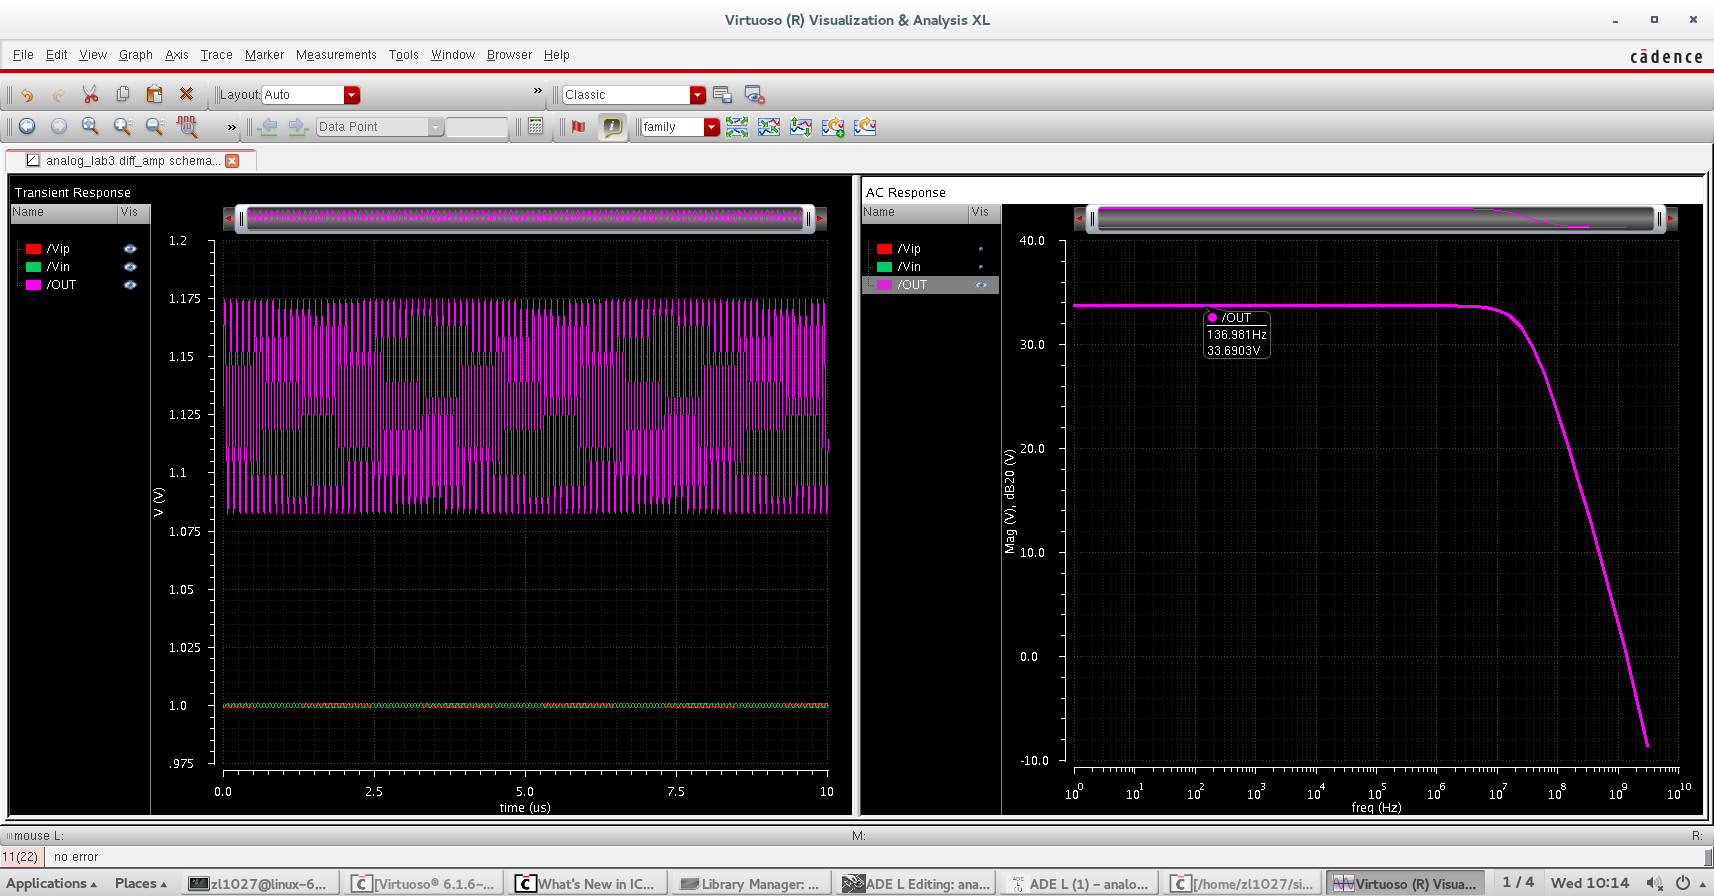Click the blue Previous Zoom arrow icon
The height and width of the screenshot is (896, 1714).
(27, 126)
